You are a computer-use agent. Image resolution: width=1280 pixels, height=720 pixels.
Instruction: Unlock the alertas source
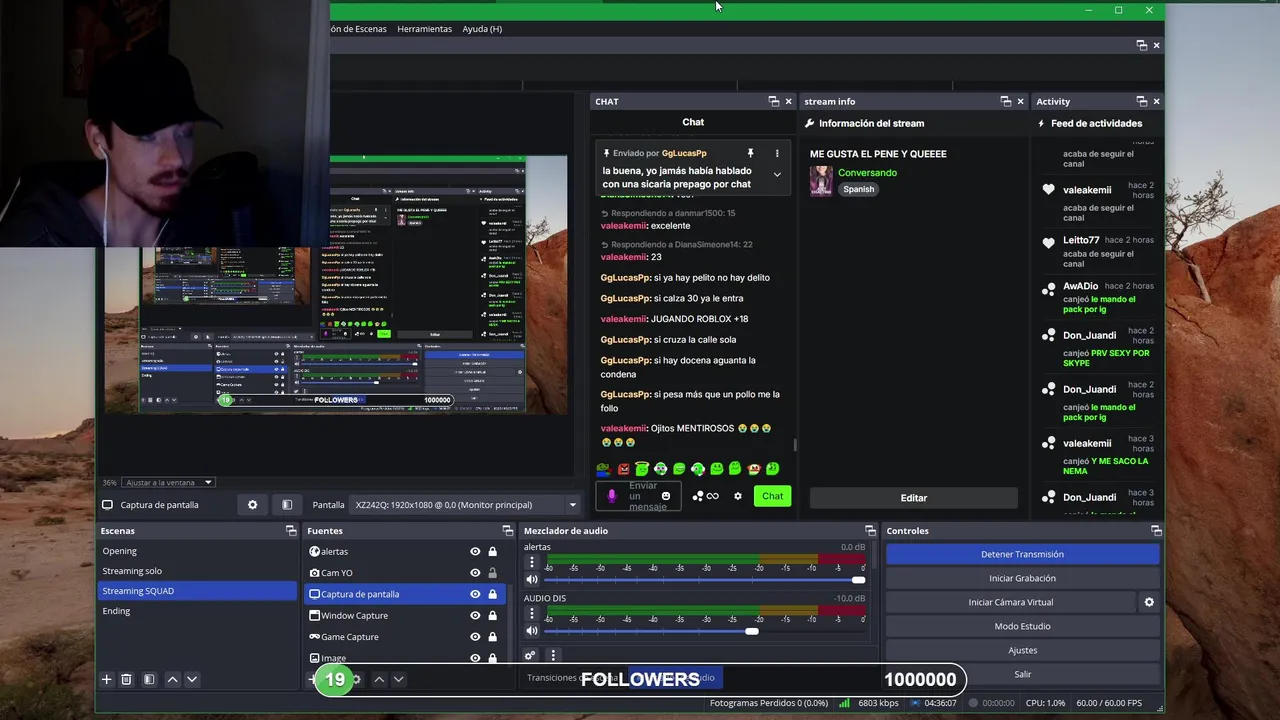click(x=492, y=552)
